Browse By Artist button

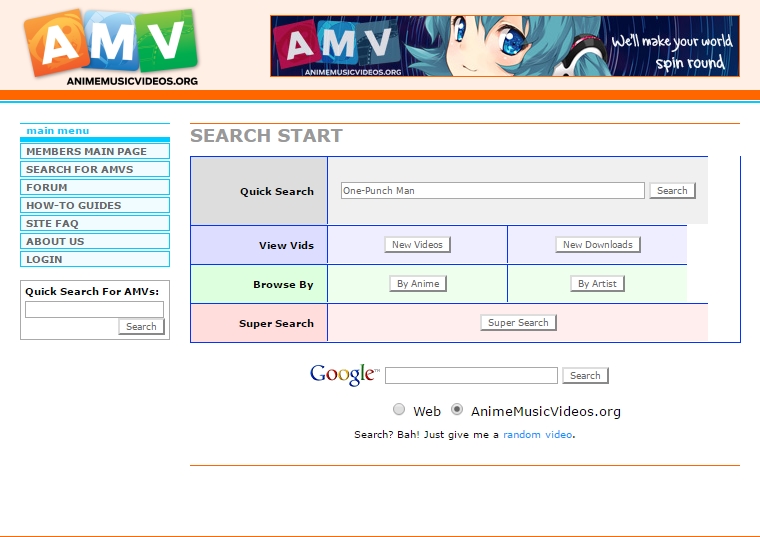tap(597, 284)
